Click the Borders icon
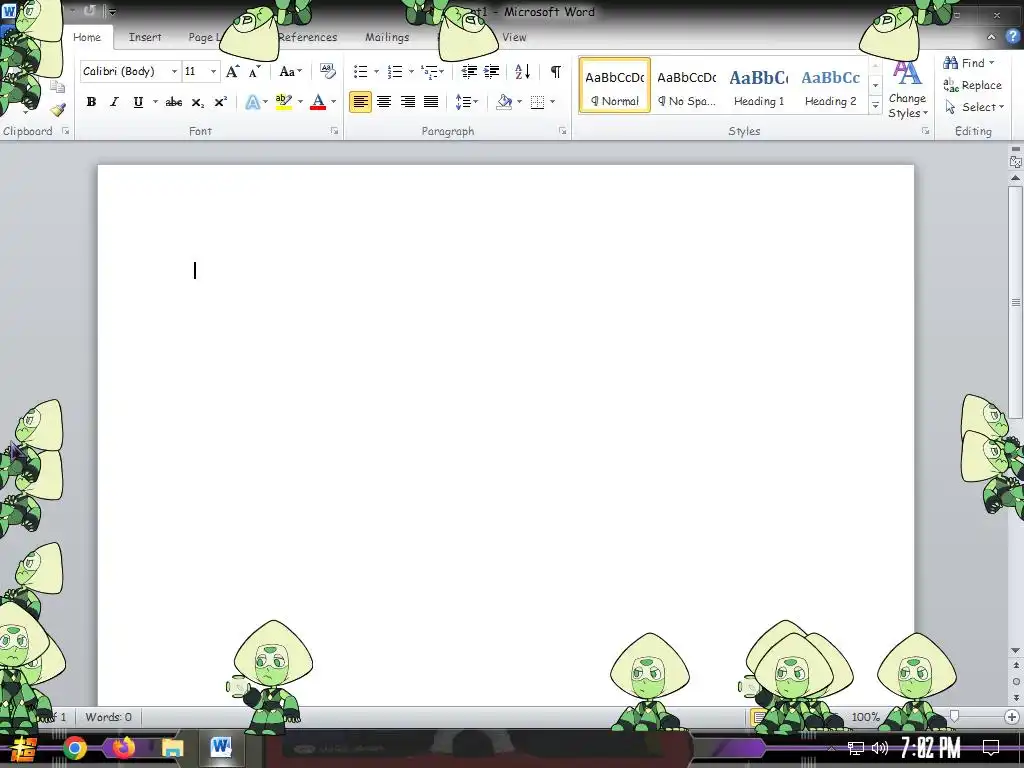 point(537,102)
